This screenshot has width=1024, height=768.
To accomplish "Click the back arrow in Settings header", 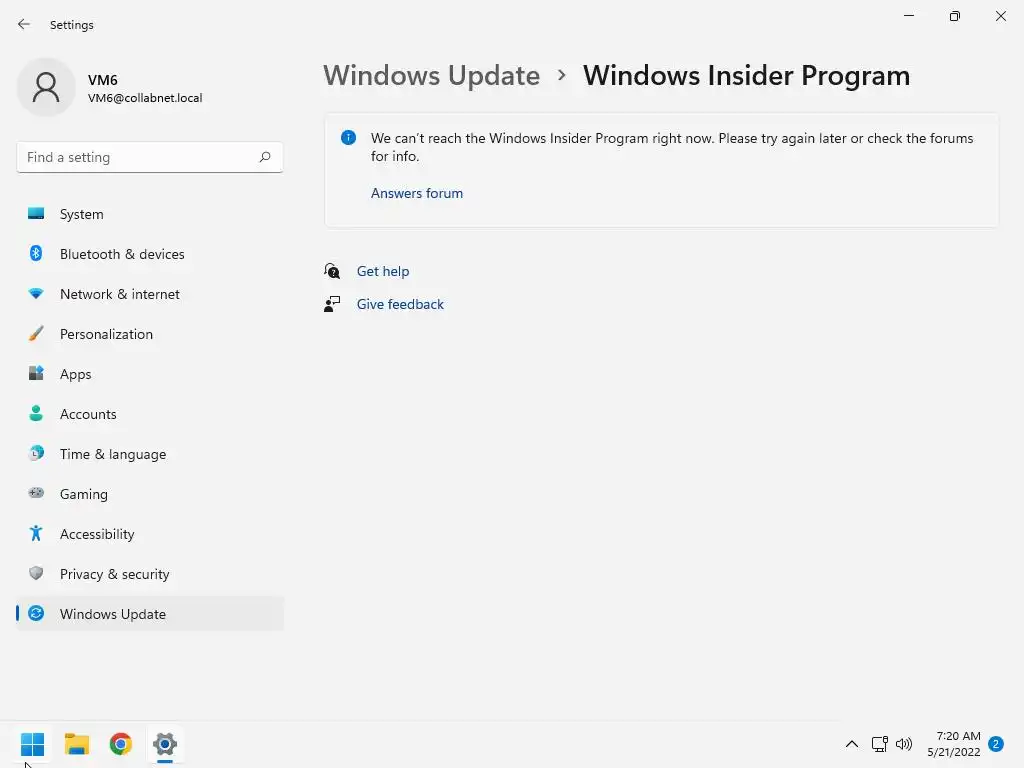I will pos(24,24).
